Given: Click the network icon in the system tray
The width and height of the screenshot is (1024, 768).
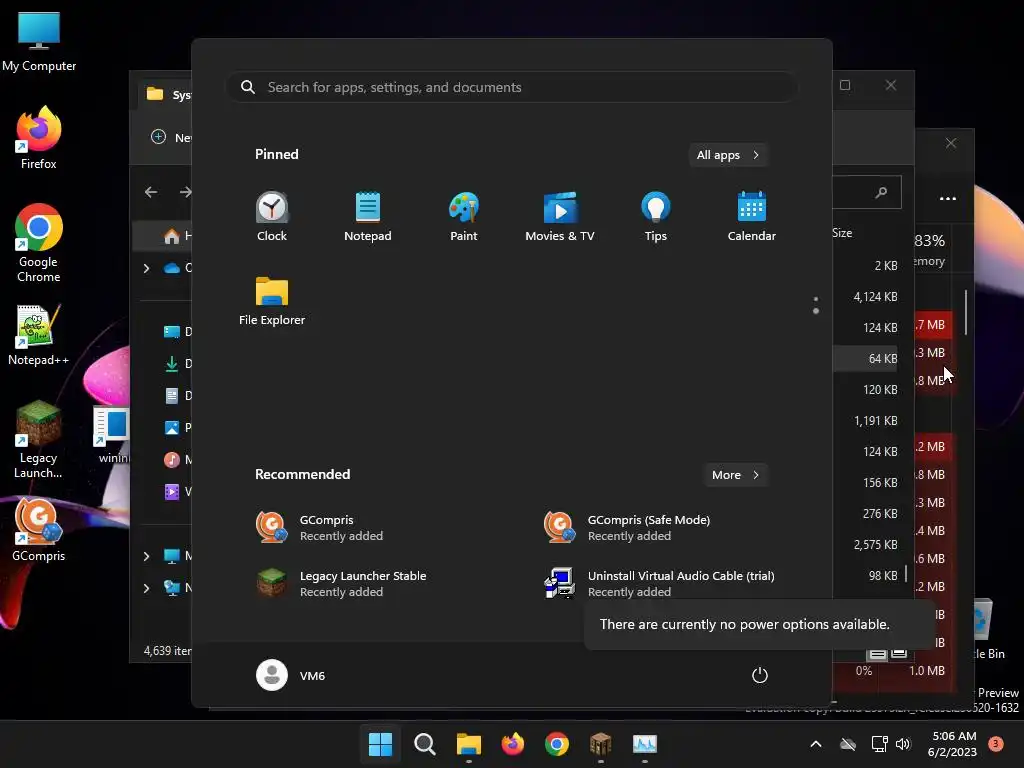Looking at the screenshot, I should [879, 744].
